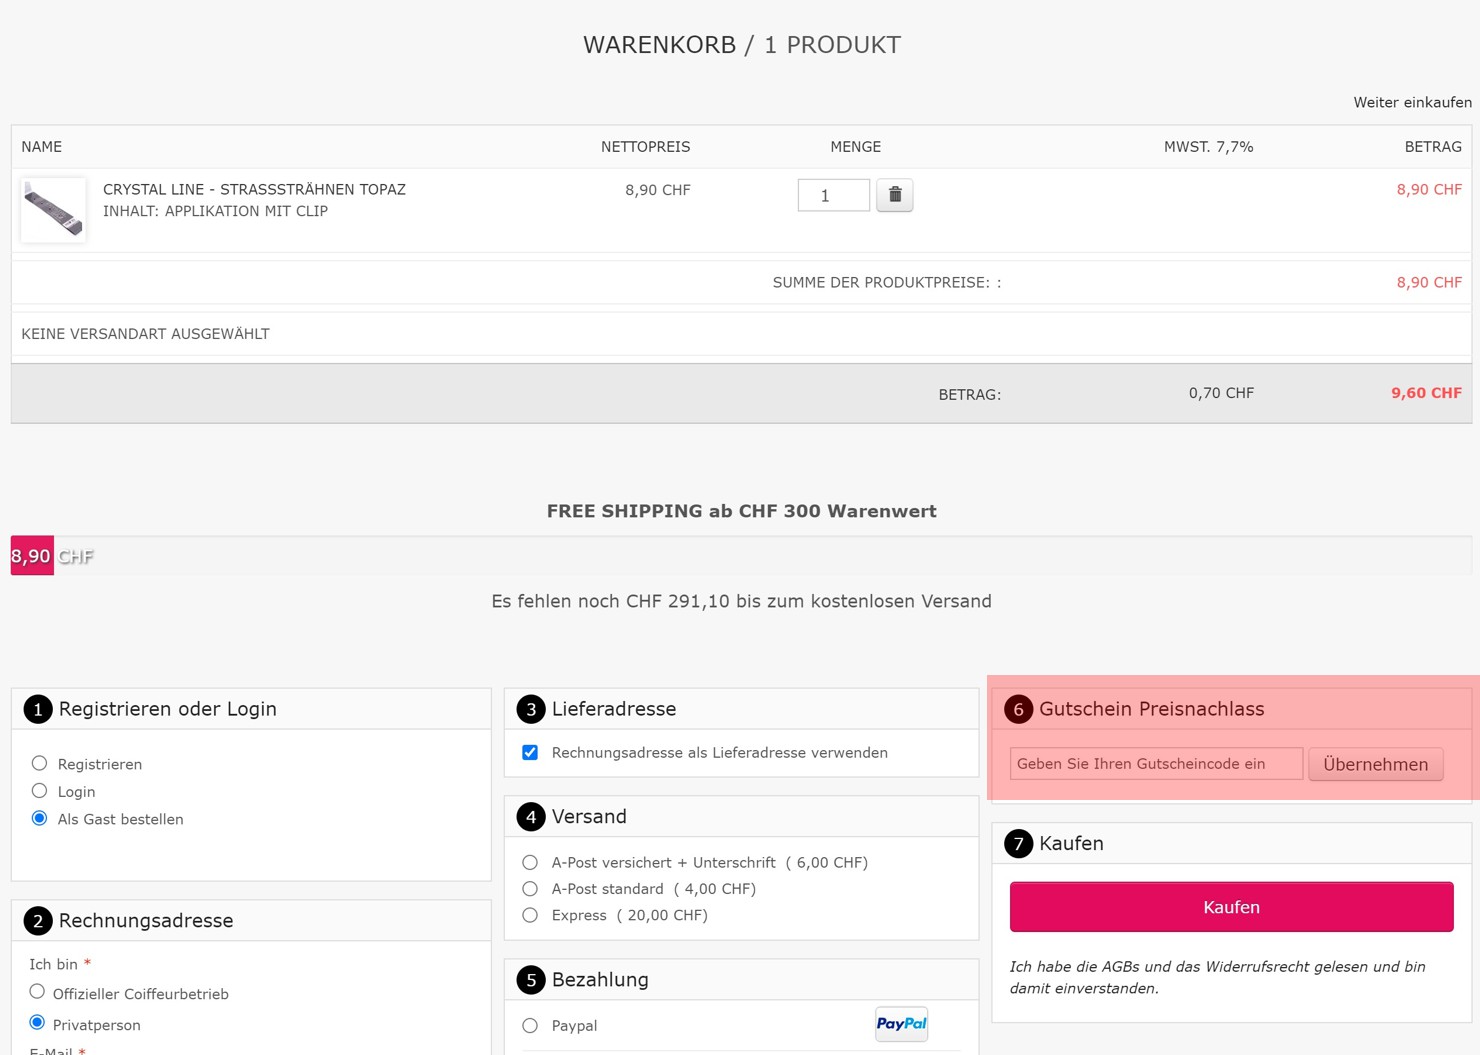Click the Rechnungsadresse section header
This screenshot has height=1055, width=1480.
(x=251, y=921)
